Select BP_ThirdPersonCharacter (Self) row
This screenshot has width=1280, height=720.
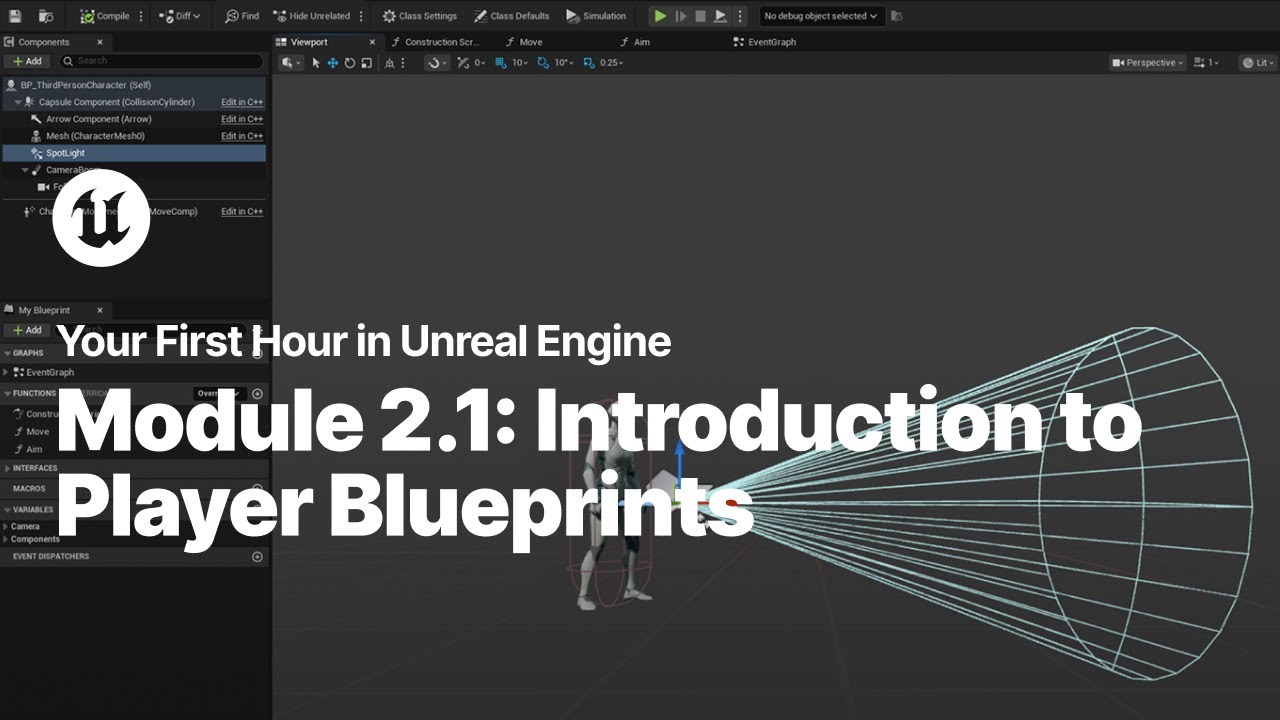click(135, 85)
